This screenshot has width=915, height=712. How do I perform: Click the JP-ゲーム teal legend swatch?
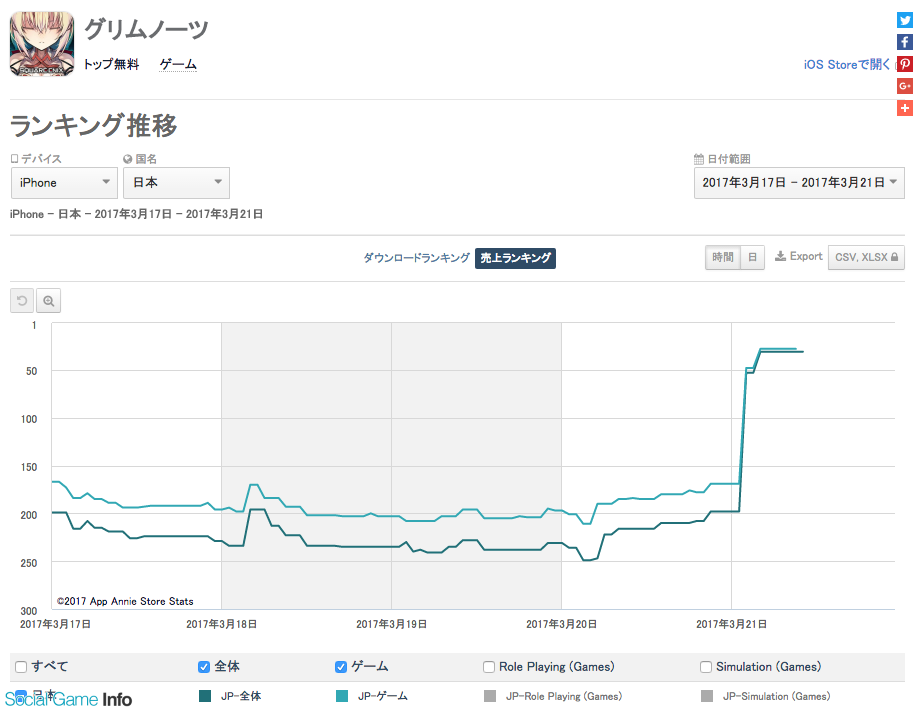pyautogui.click(x=342, y=696)
